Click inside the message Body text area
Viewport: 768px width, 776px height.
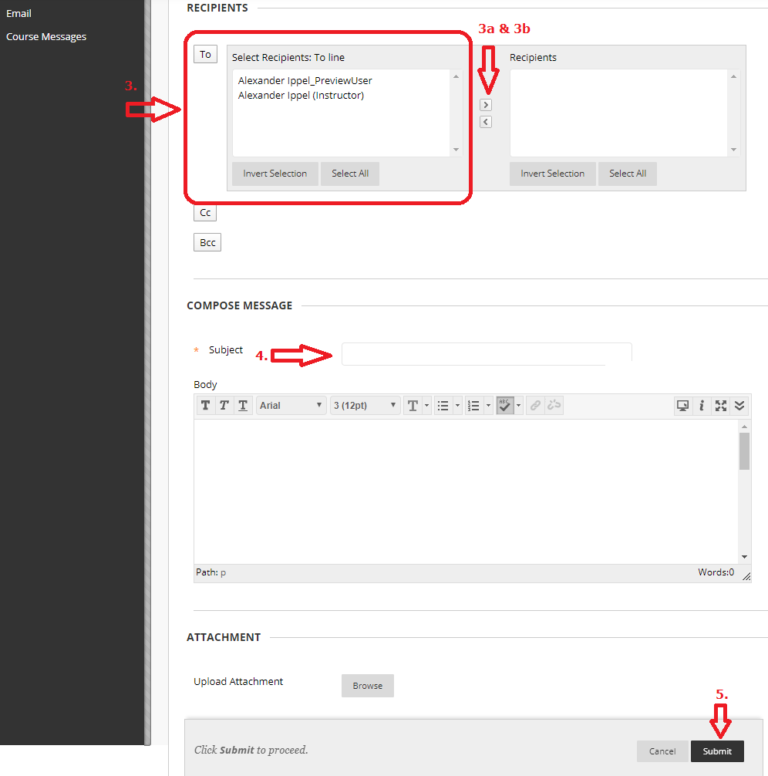(x=466, y=491)
